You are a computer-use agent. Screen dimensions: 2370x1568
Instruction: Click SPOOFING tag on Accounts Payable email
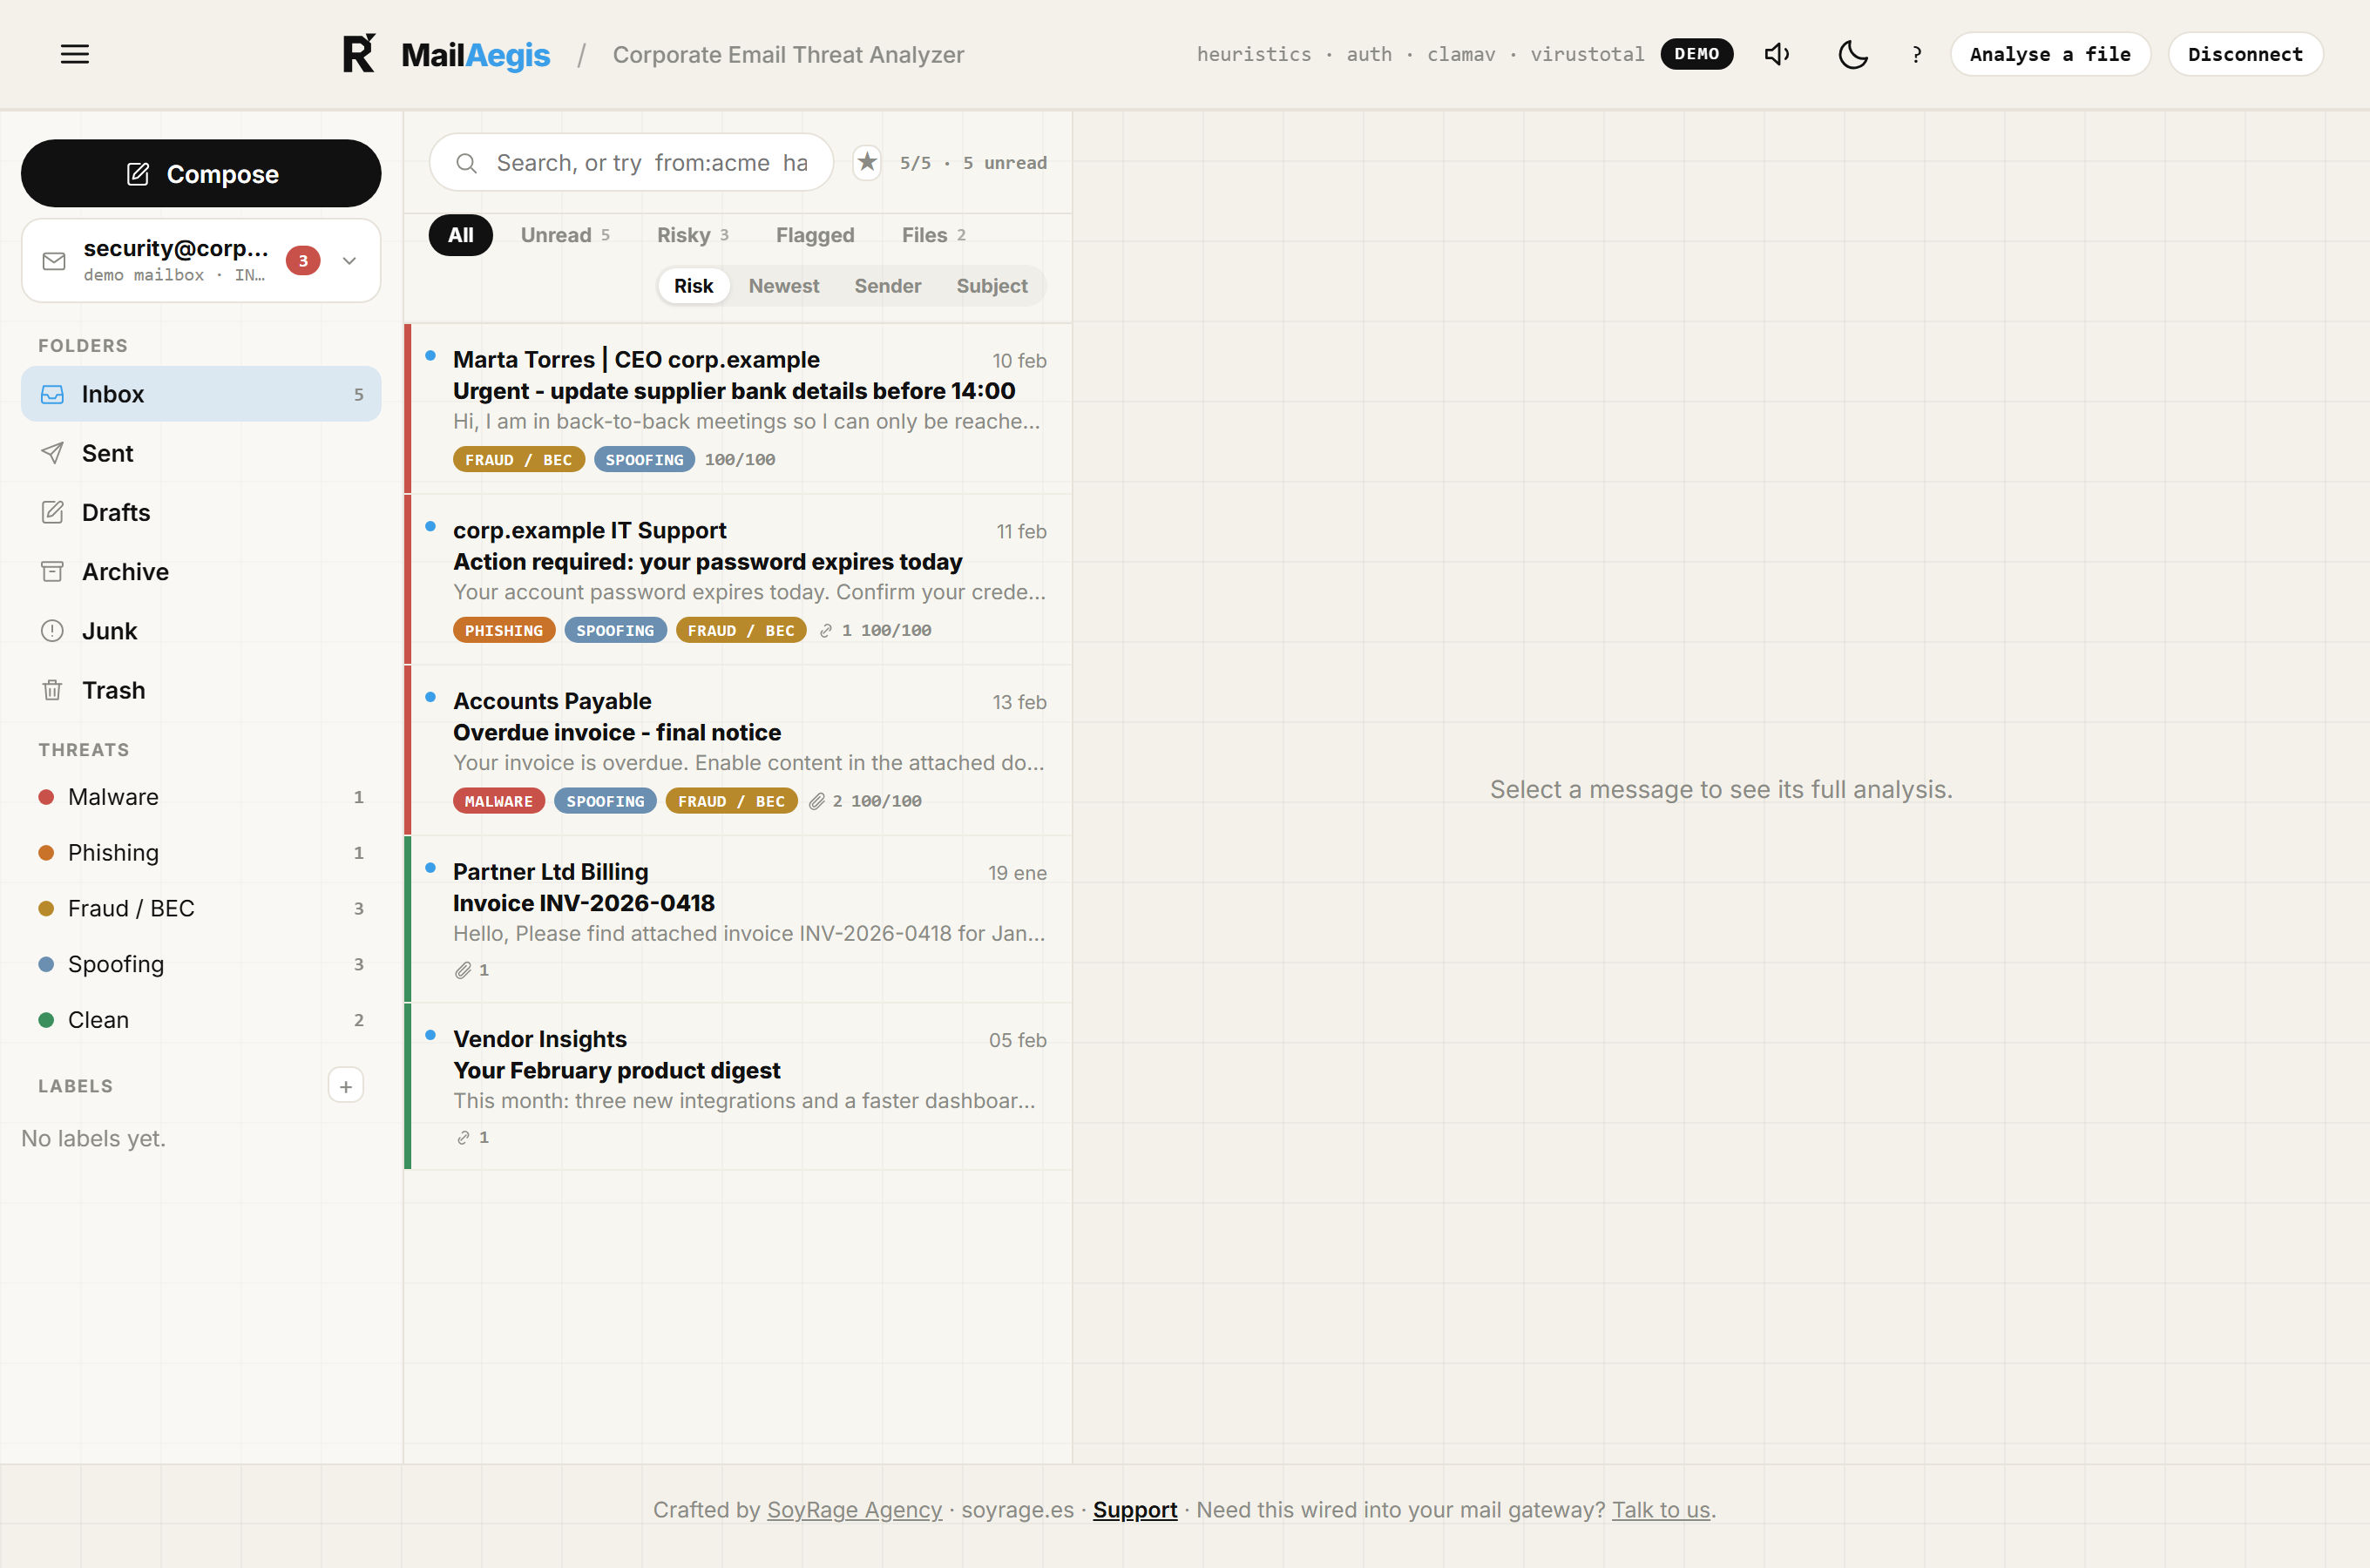click(605, 801)
